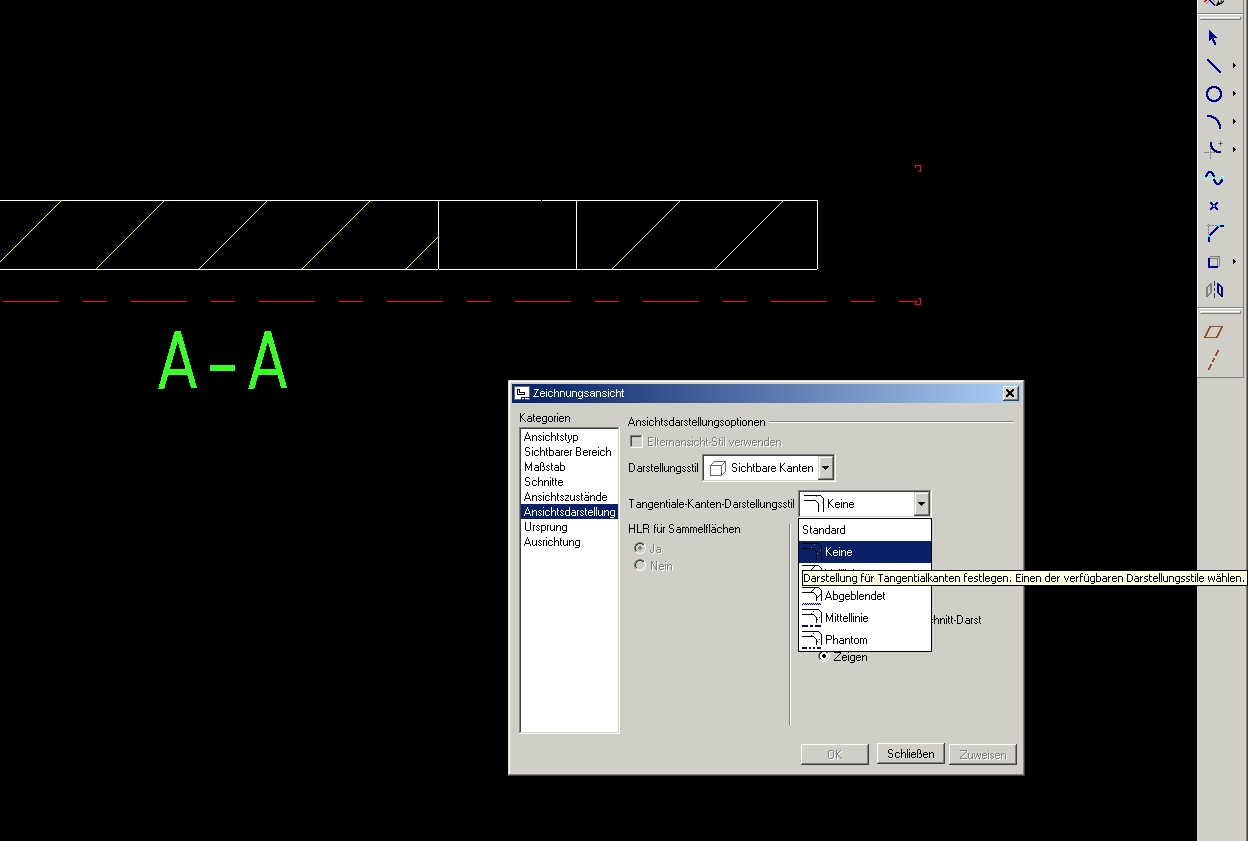Select the Sichtbarer Bereich category
The image size is (1248, 841).
tap(567, 452)
